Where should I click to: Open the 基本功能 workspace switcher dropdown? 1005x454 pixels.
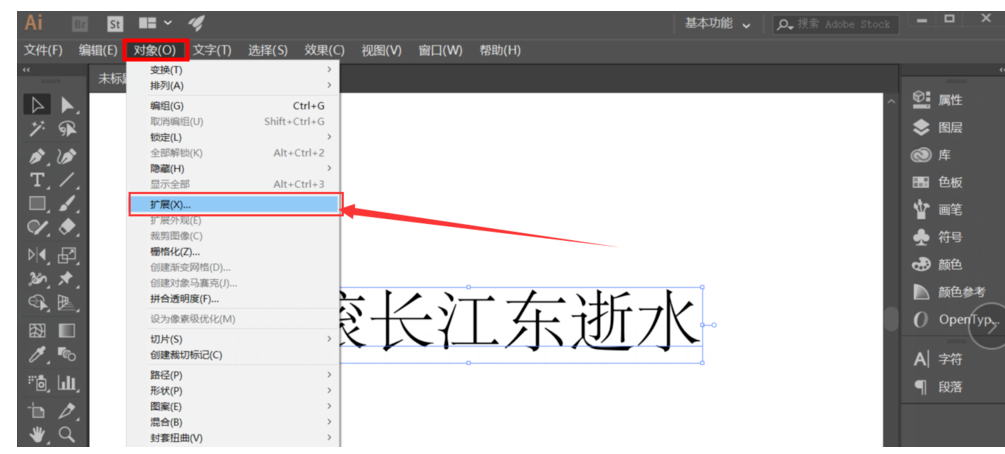coord(717,24)
